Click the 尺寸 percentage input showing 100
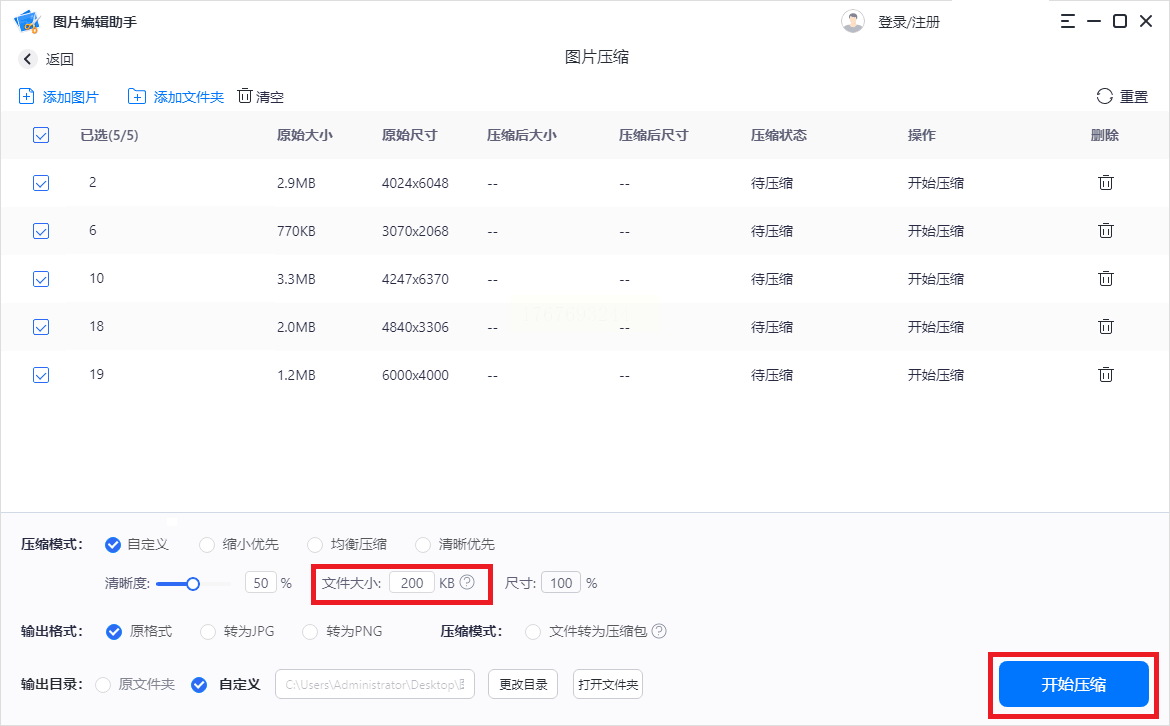 (561, 583)
